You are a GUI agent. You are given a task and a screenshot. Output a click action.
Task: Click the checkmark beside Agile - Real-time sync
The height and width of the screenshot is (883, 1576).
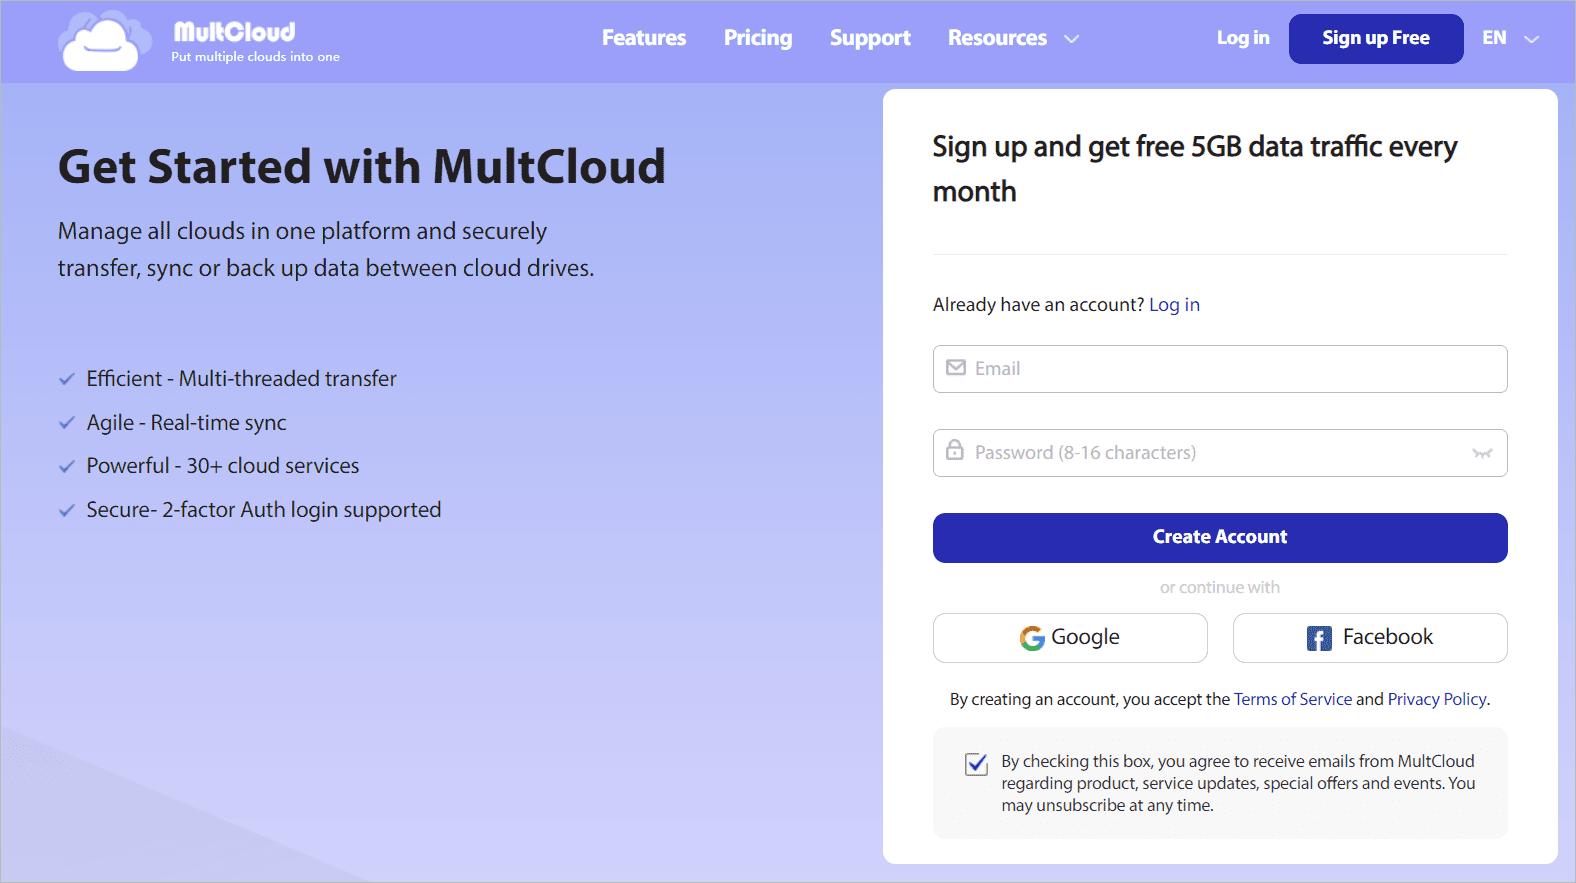pyautogui.click(x=67, y=423)
